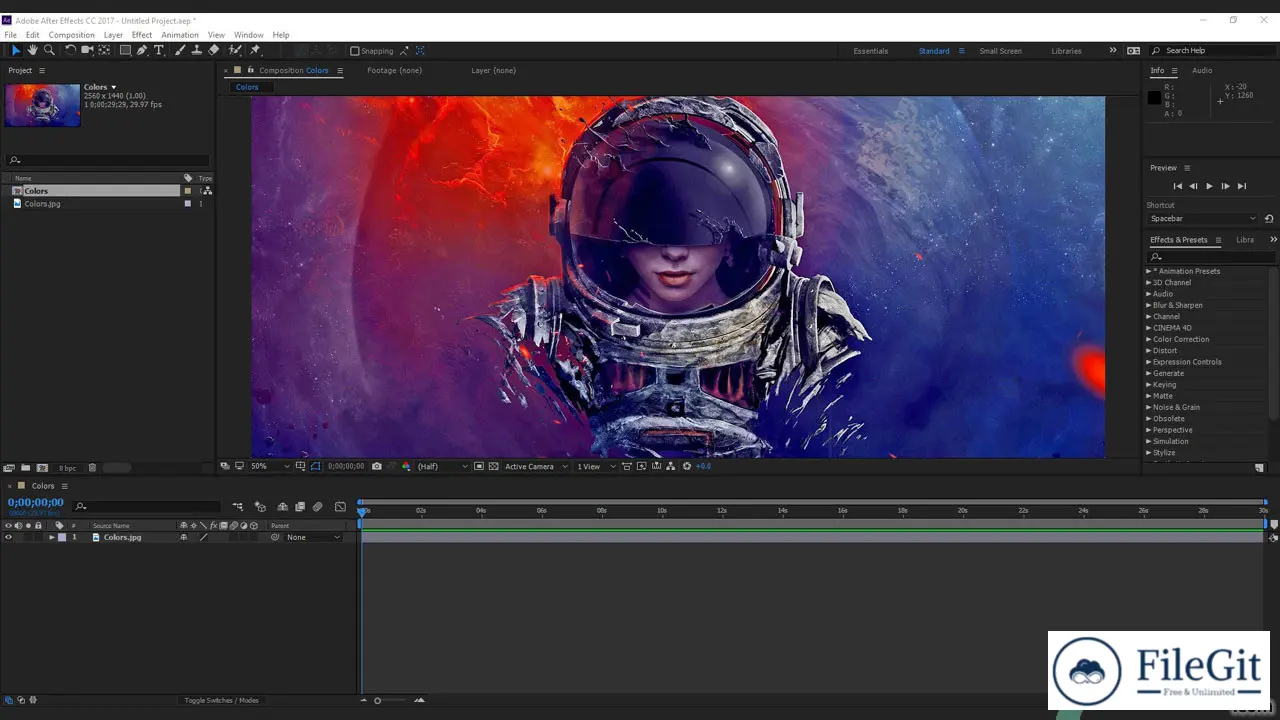Open the (Half) resolution dropdown
1280x720 pixels.
click(442, 466)
